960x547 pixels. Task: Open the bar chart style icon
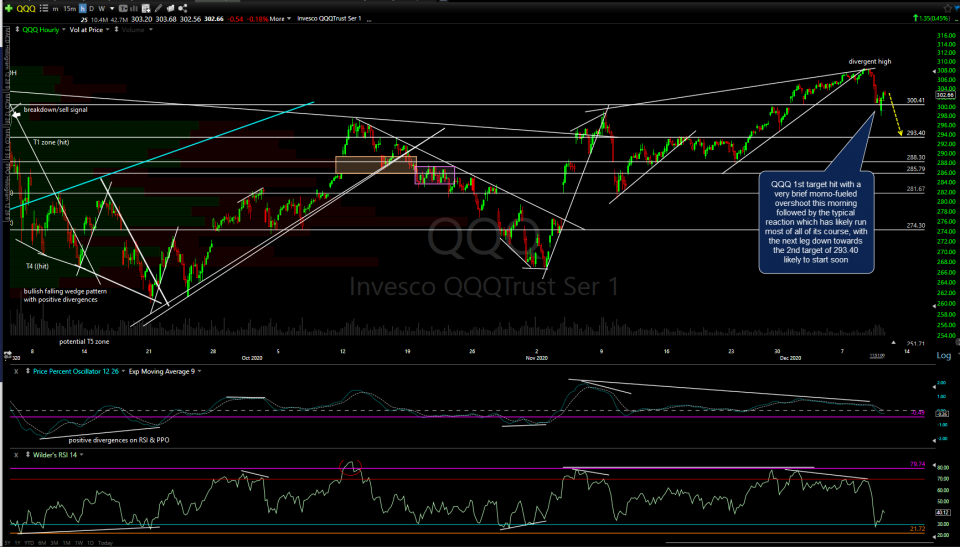tap(134, 9)
